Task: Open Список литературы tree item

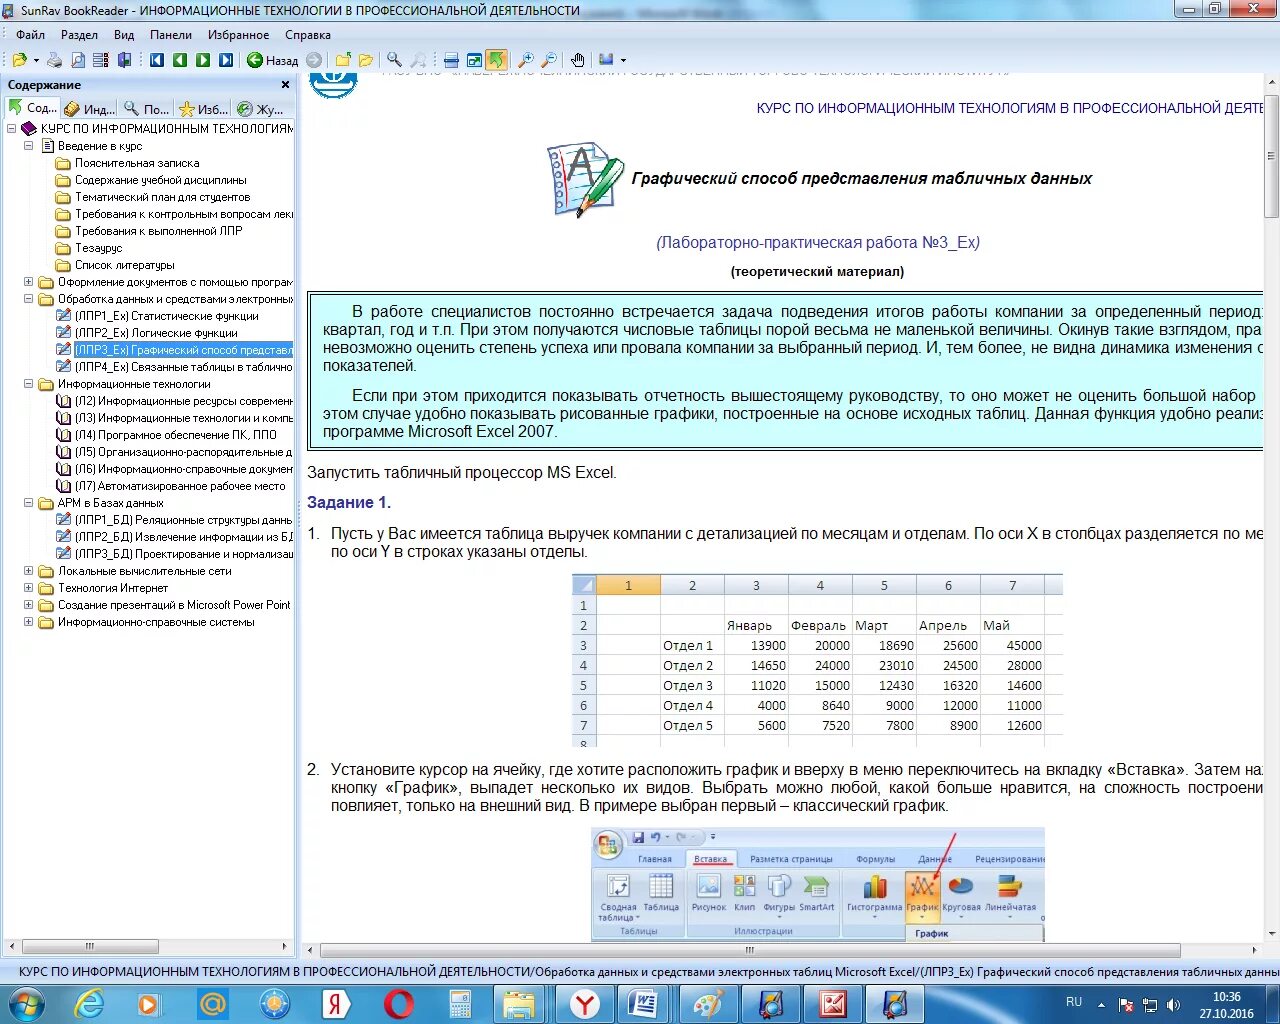Action: [x=125, y=265]
